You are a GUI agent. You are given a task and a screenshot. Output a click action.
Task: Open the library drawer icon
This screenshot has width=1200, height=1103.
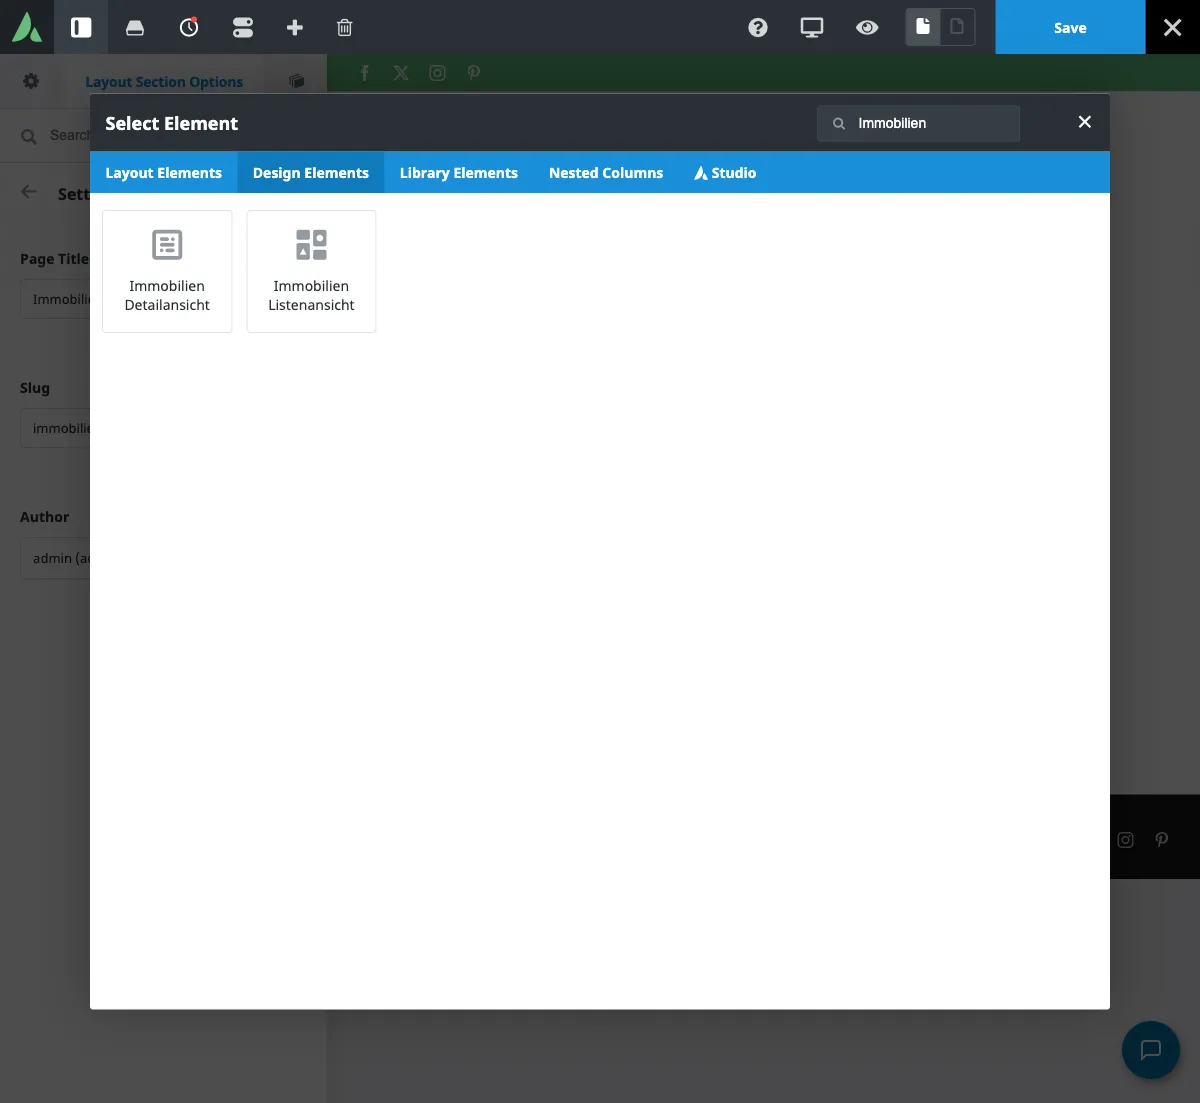click(135, 28)
